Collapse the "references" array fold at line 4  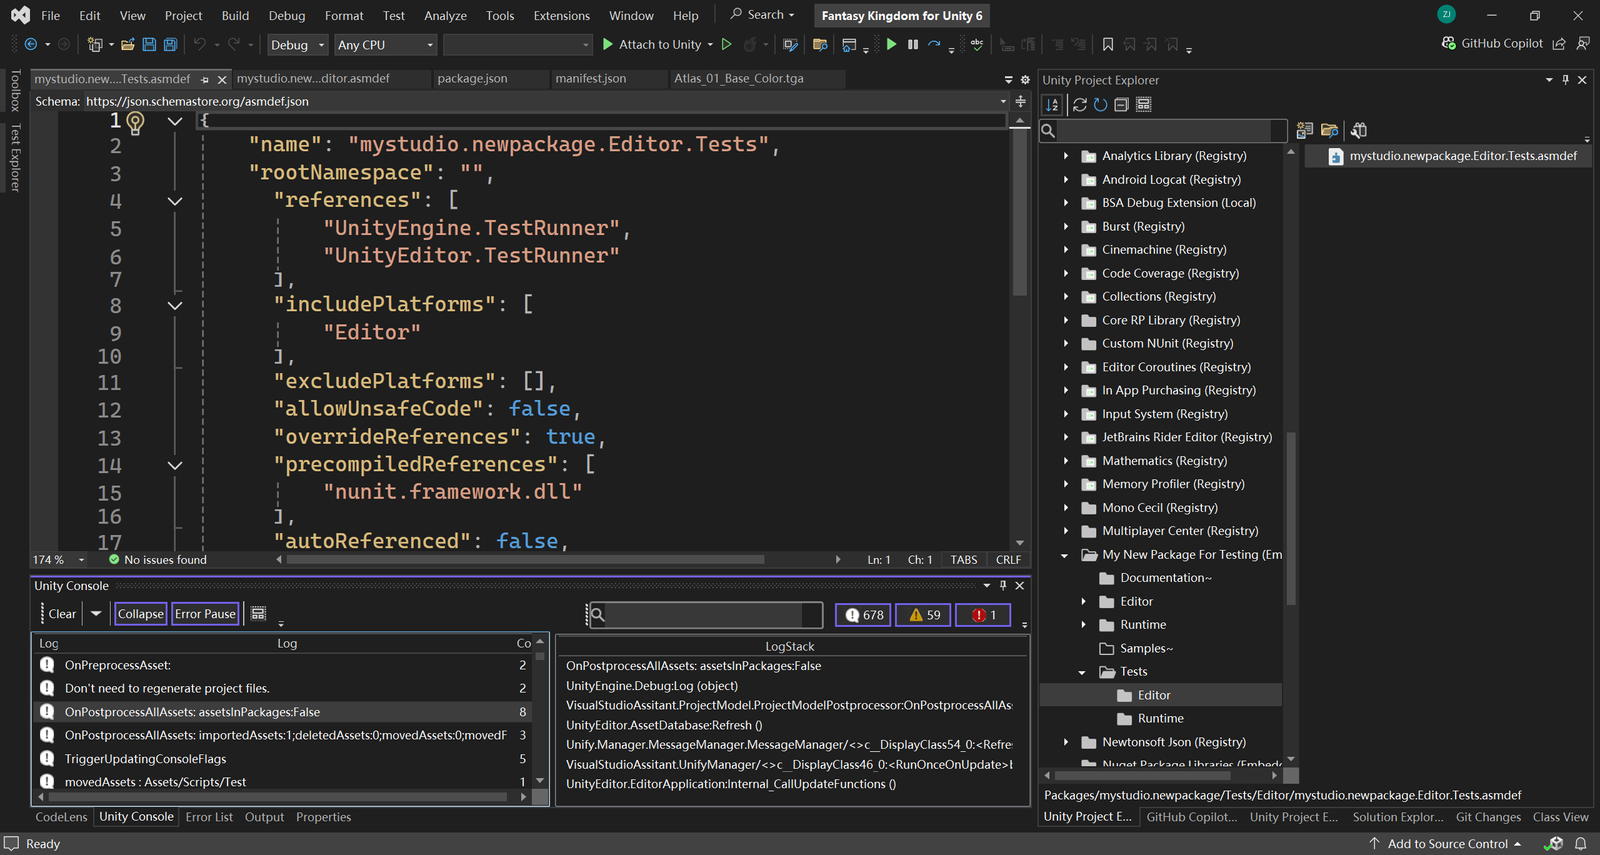(175, 201)
